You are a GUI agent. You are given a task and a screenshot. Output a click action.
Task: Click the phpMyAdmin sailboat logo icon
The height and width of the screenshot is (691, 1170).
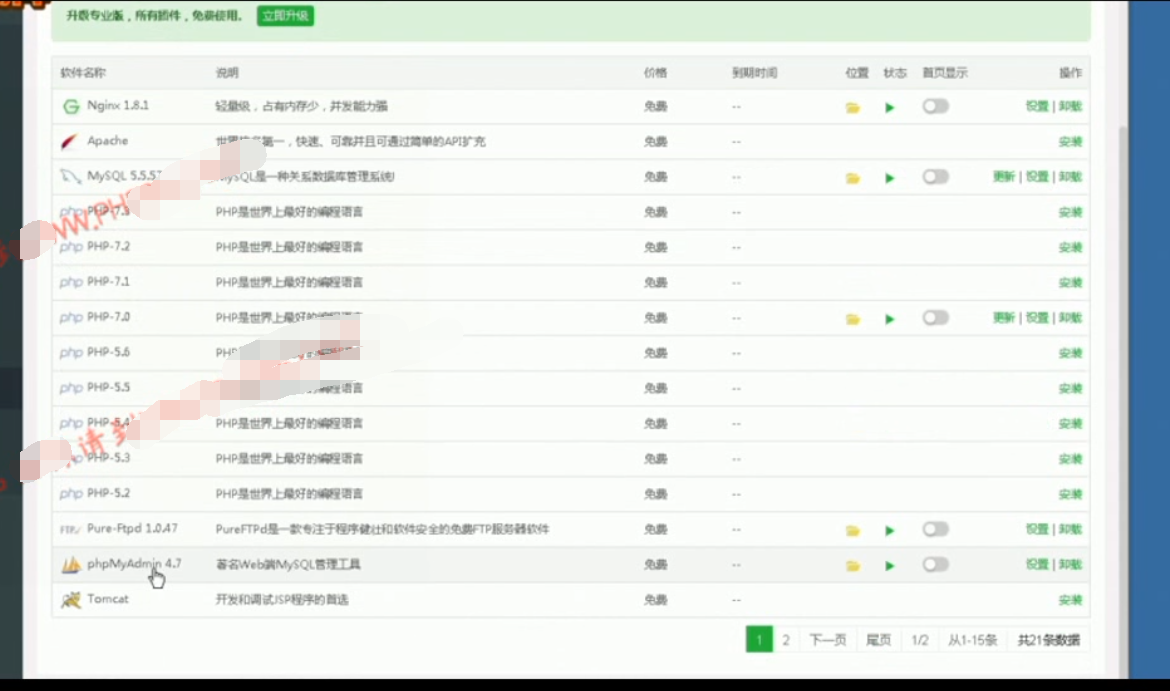[71, 565]
